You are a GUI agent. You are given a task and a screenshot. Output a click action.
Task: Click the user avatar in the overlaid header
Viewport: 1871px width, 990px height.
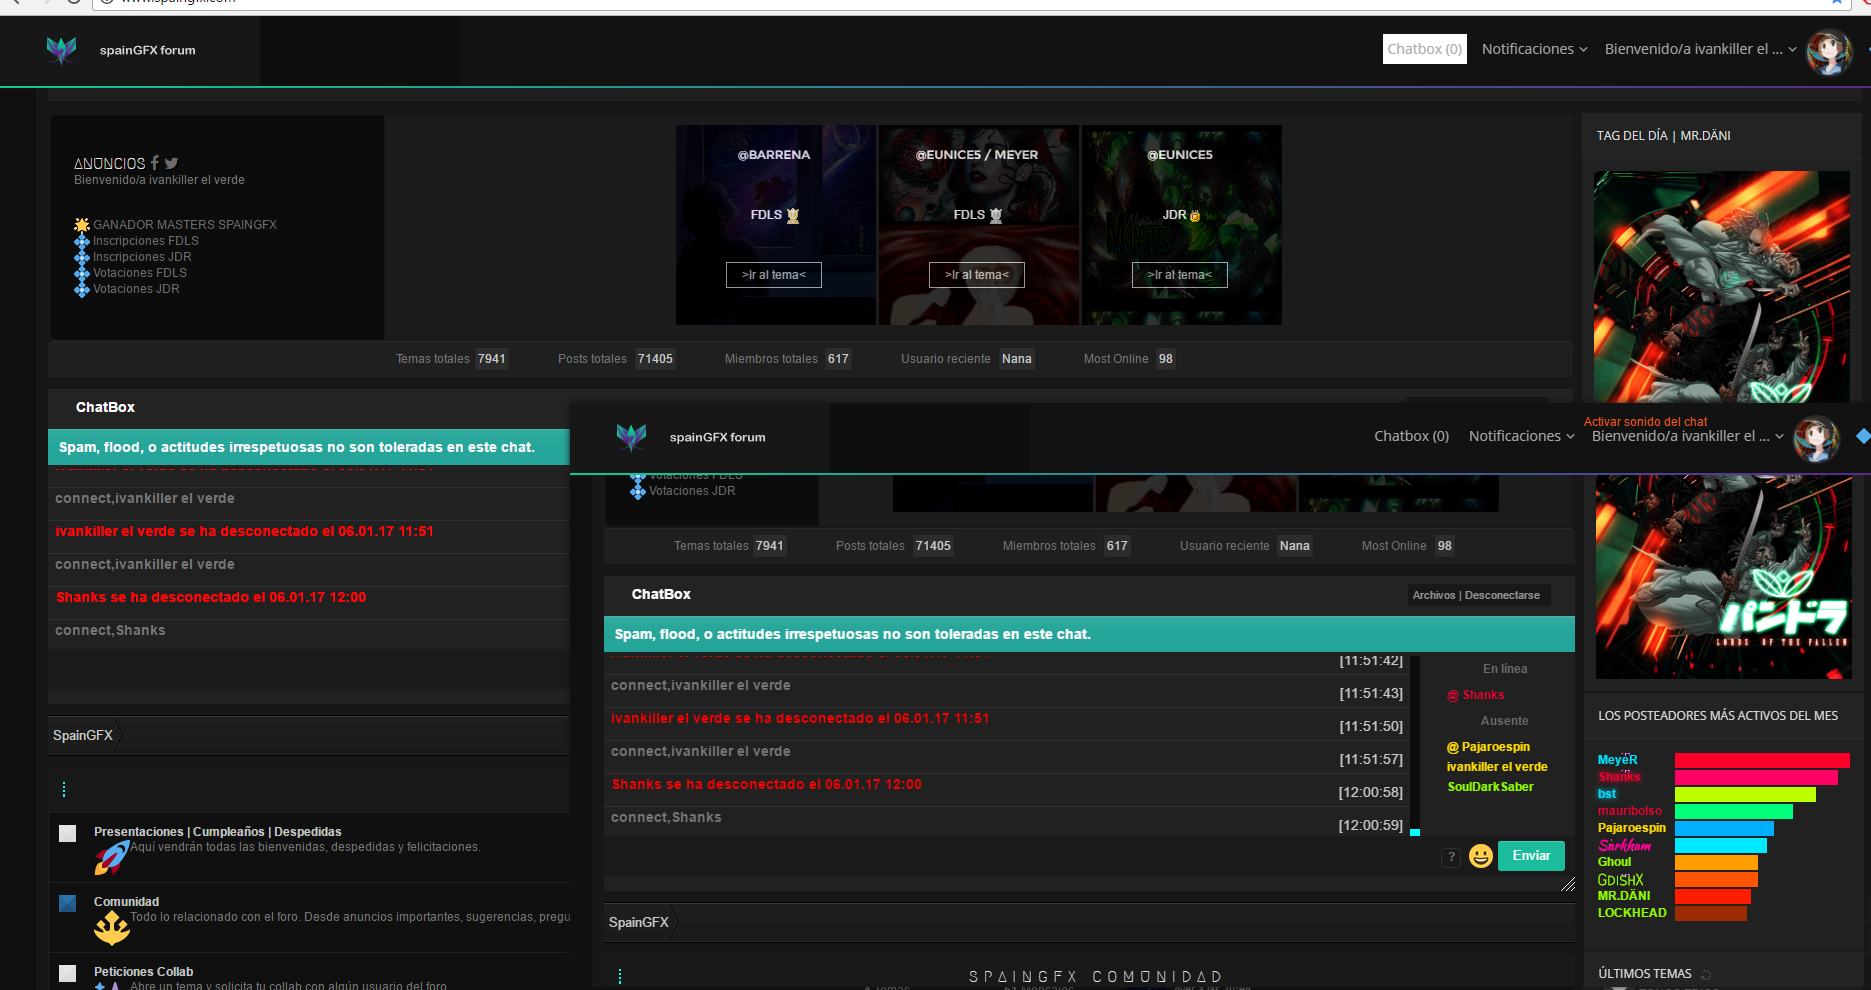(x=1816, y=439)
